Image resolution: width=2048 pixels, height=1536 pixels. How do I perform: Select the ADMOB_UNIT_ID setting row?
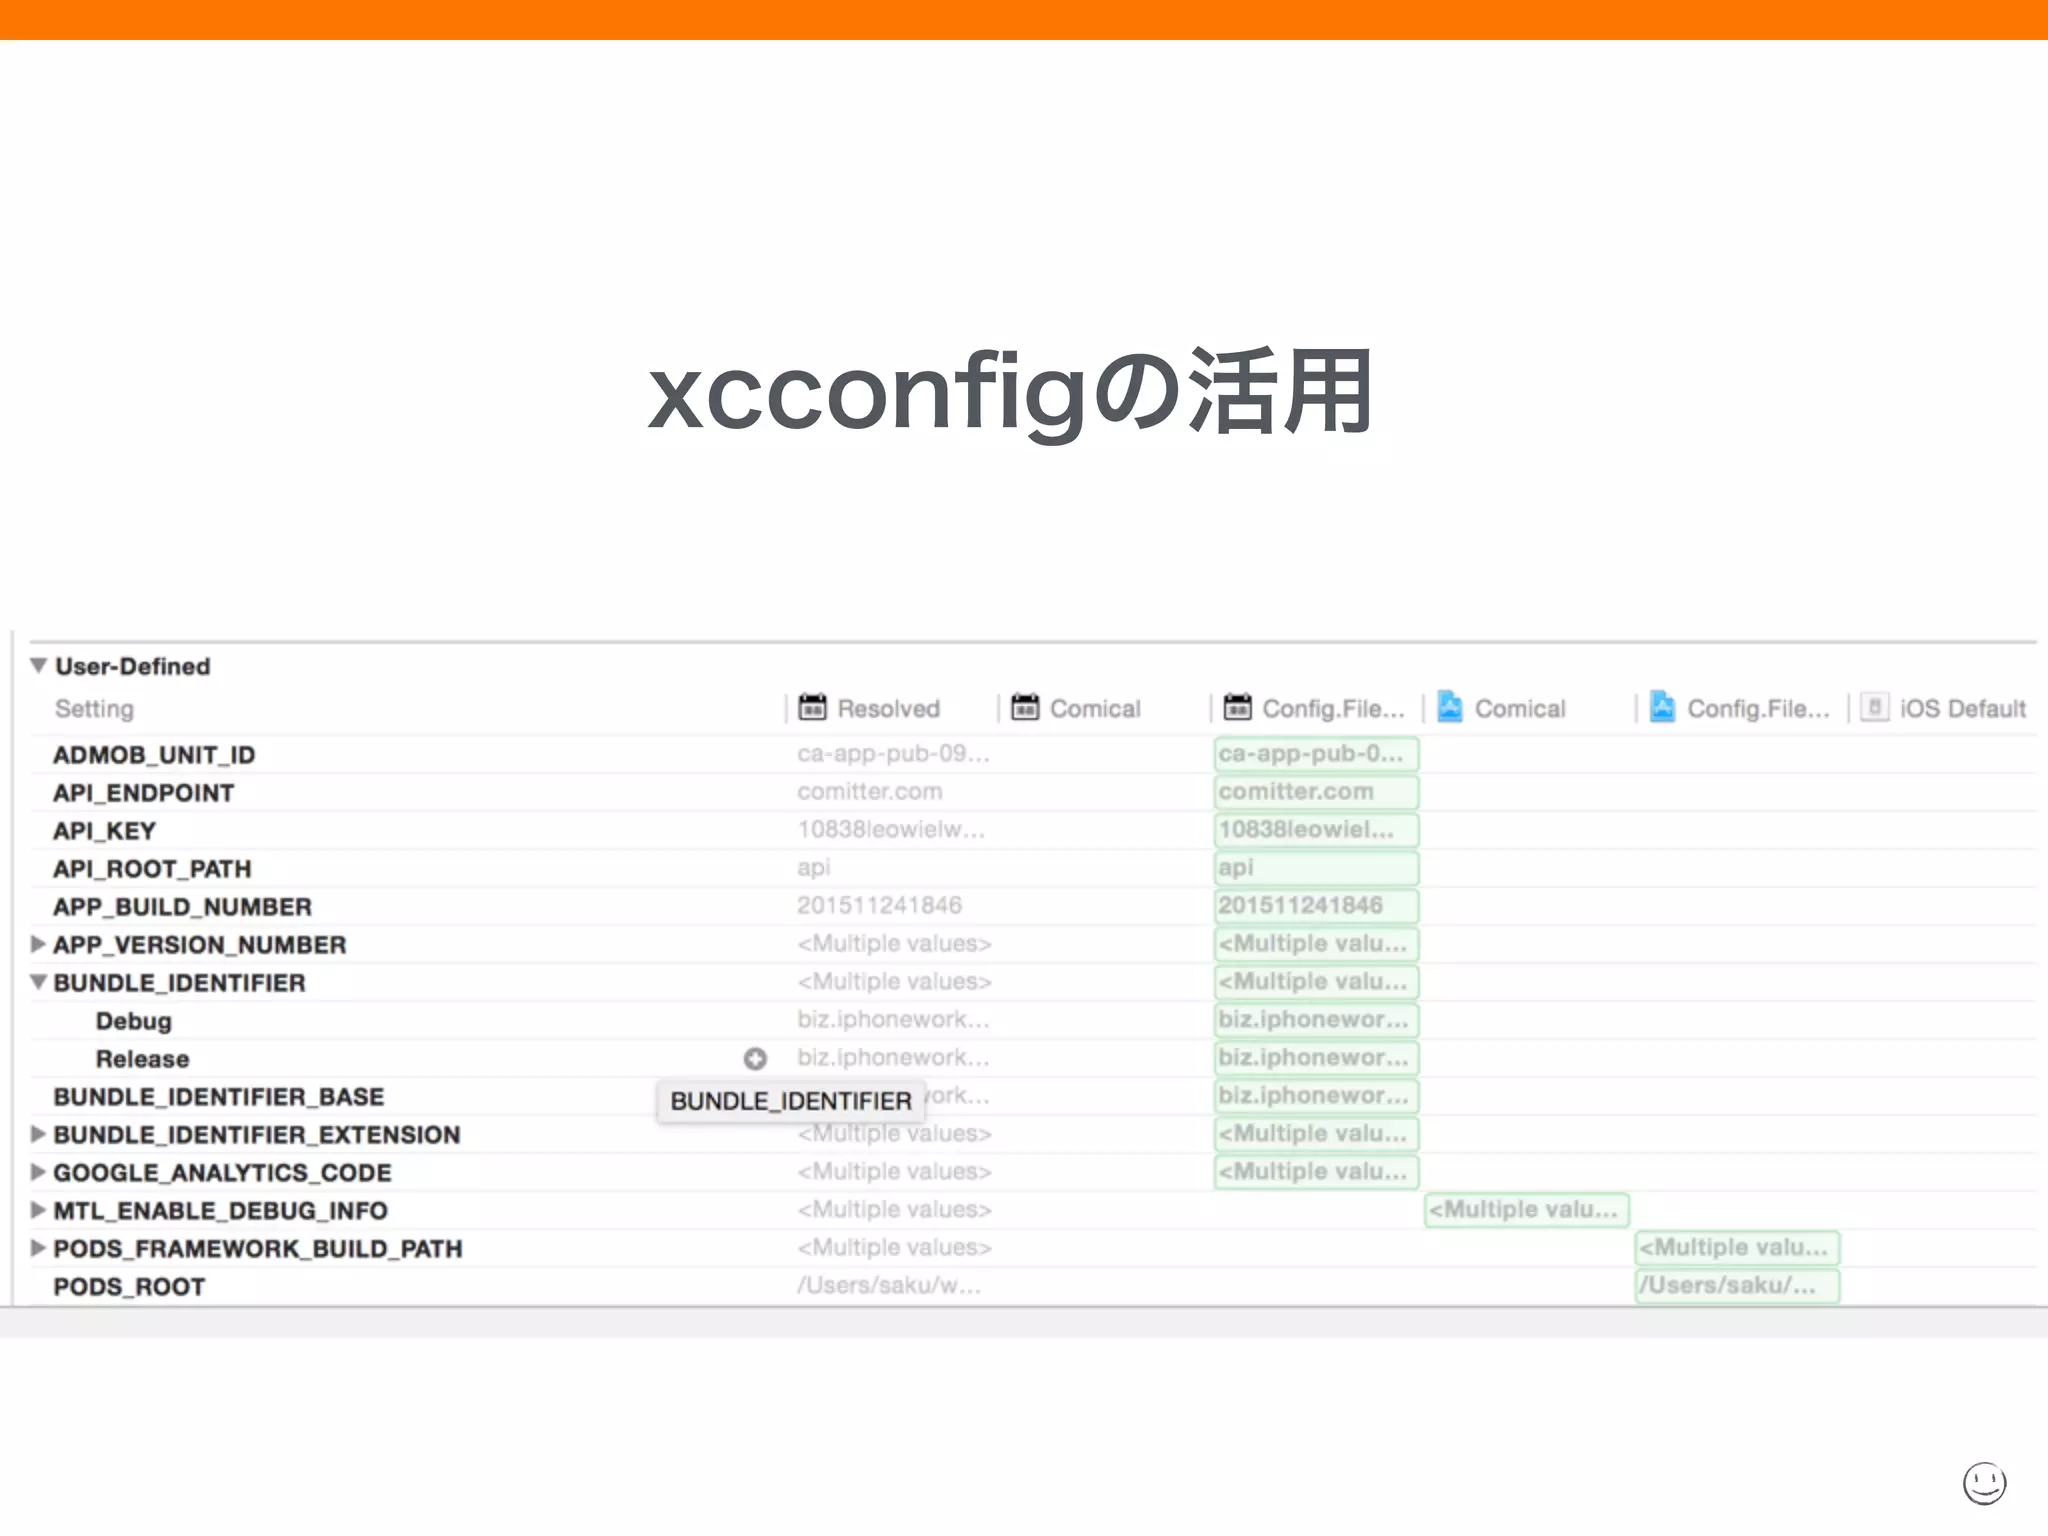click(x=1033, y=754)
